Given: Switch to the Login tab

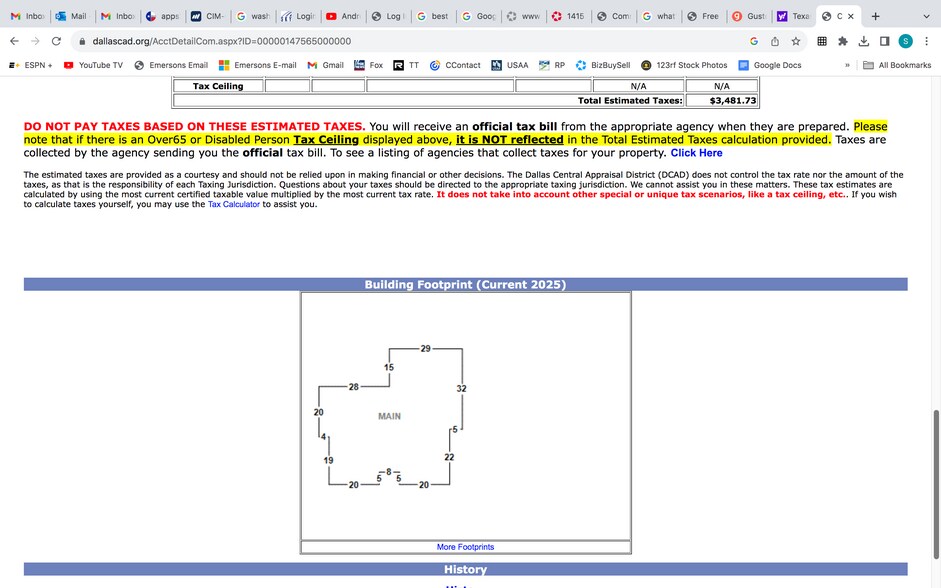Looking at the screenshot, I should 298,16.
